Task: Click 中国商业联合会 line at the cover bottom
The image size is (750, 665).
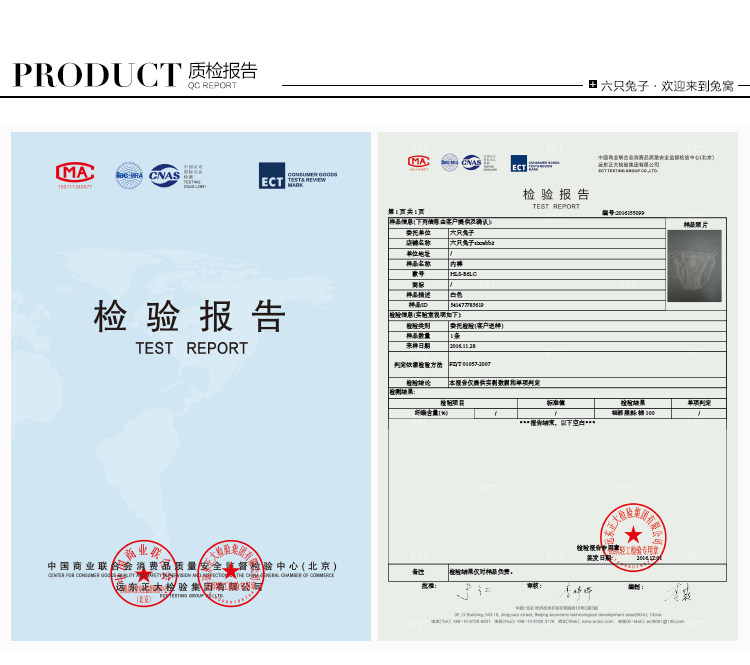Action: [191, 566]
